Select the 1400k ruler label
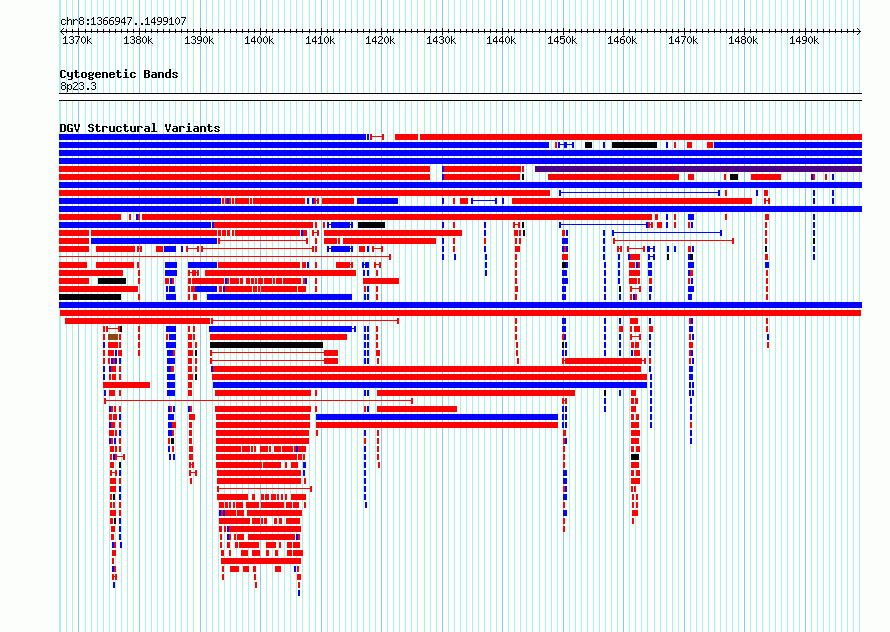The width and height of the screenshot is (890, 632). [259, 41]
